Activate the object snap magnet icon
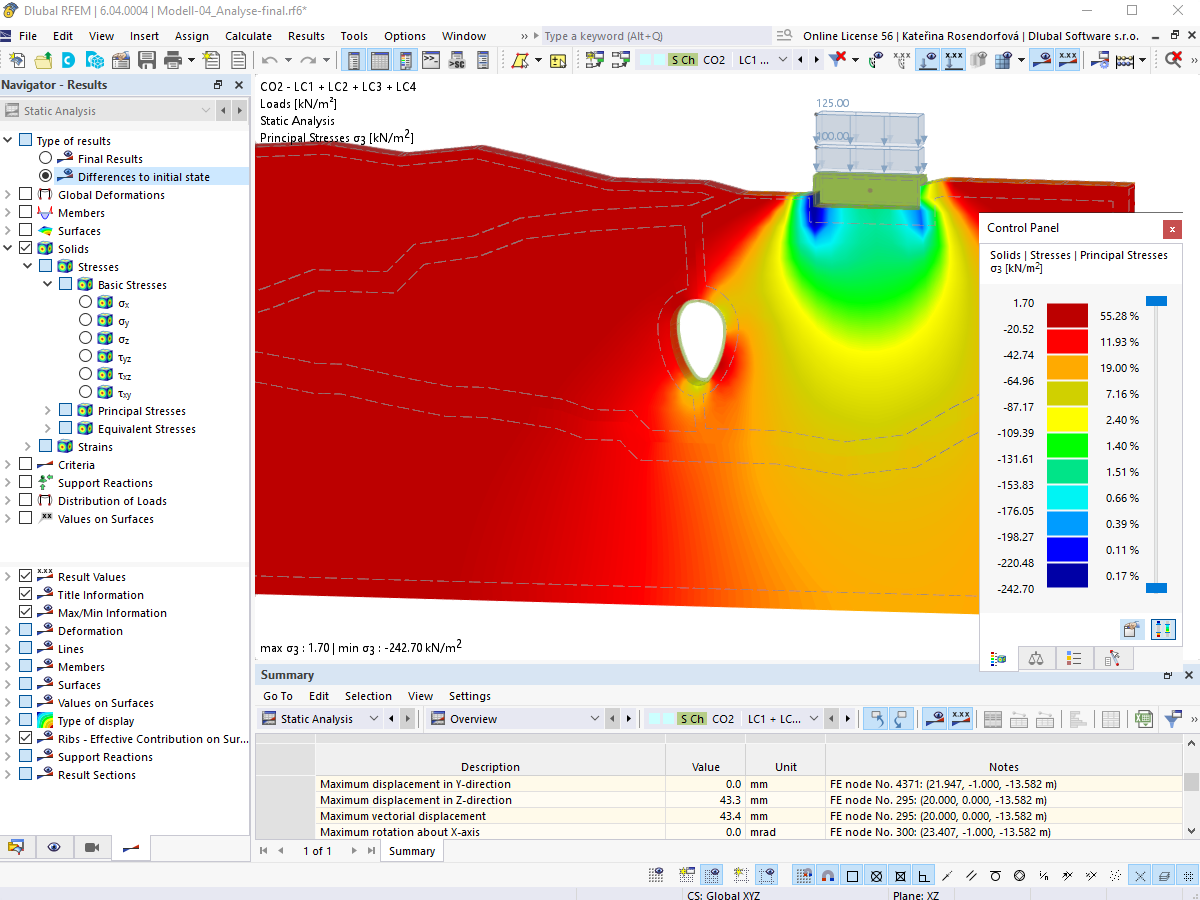 826,874
